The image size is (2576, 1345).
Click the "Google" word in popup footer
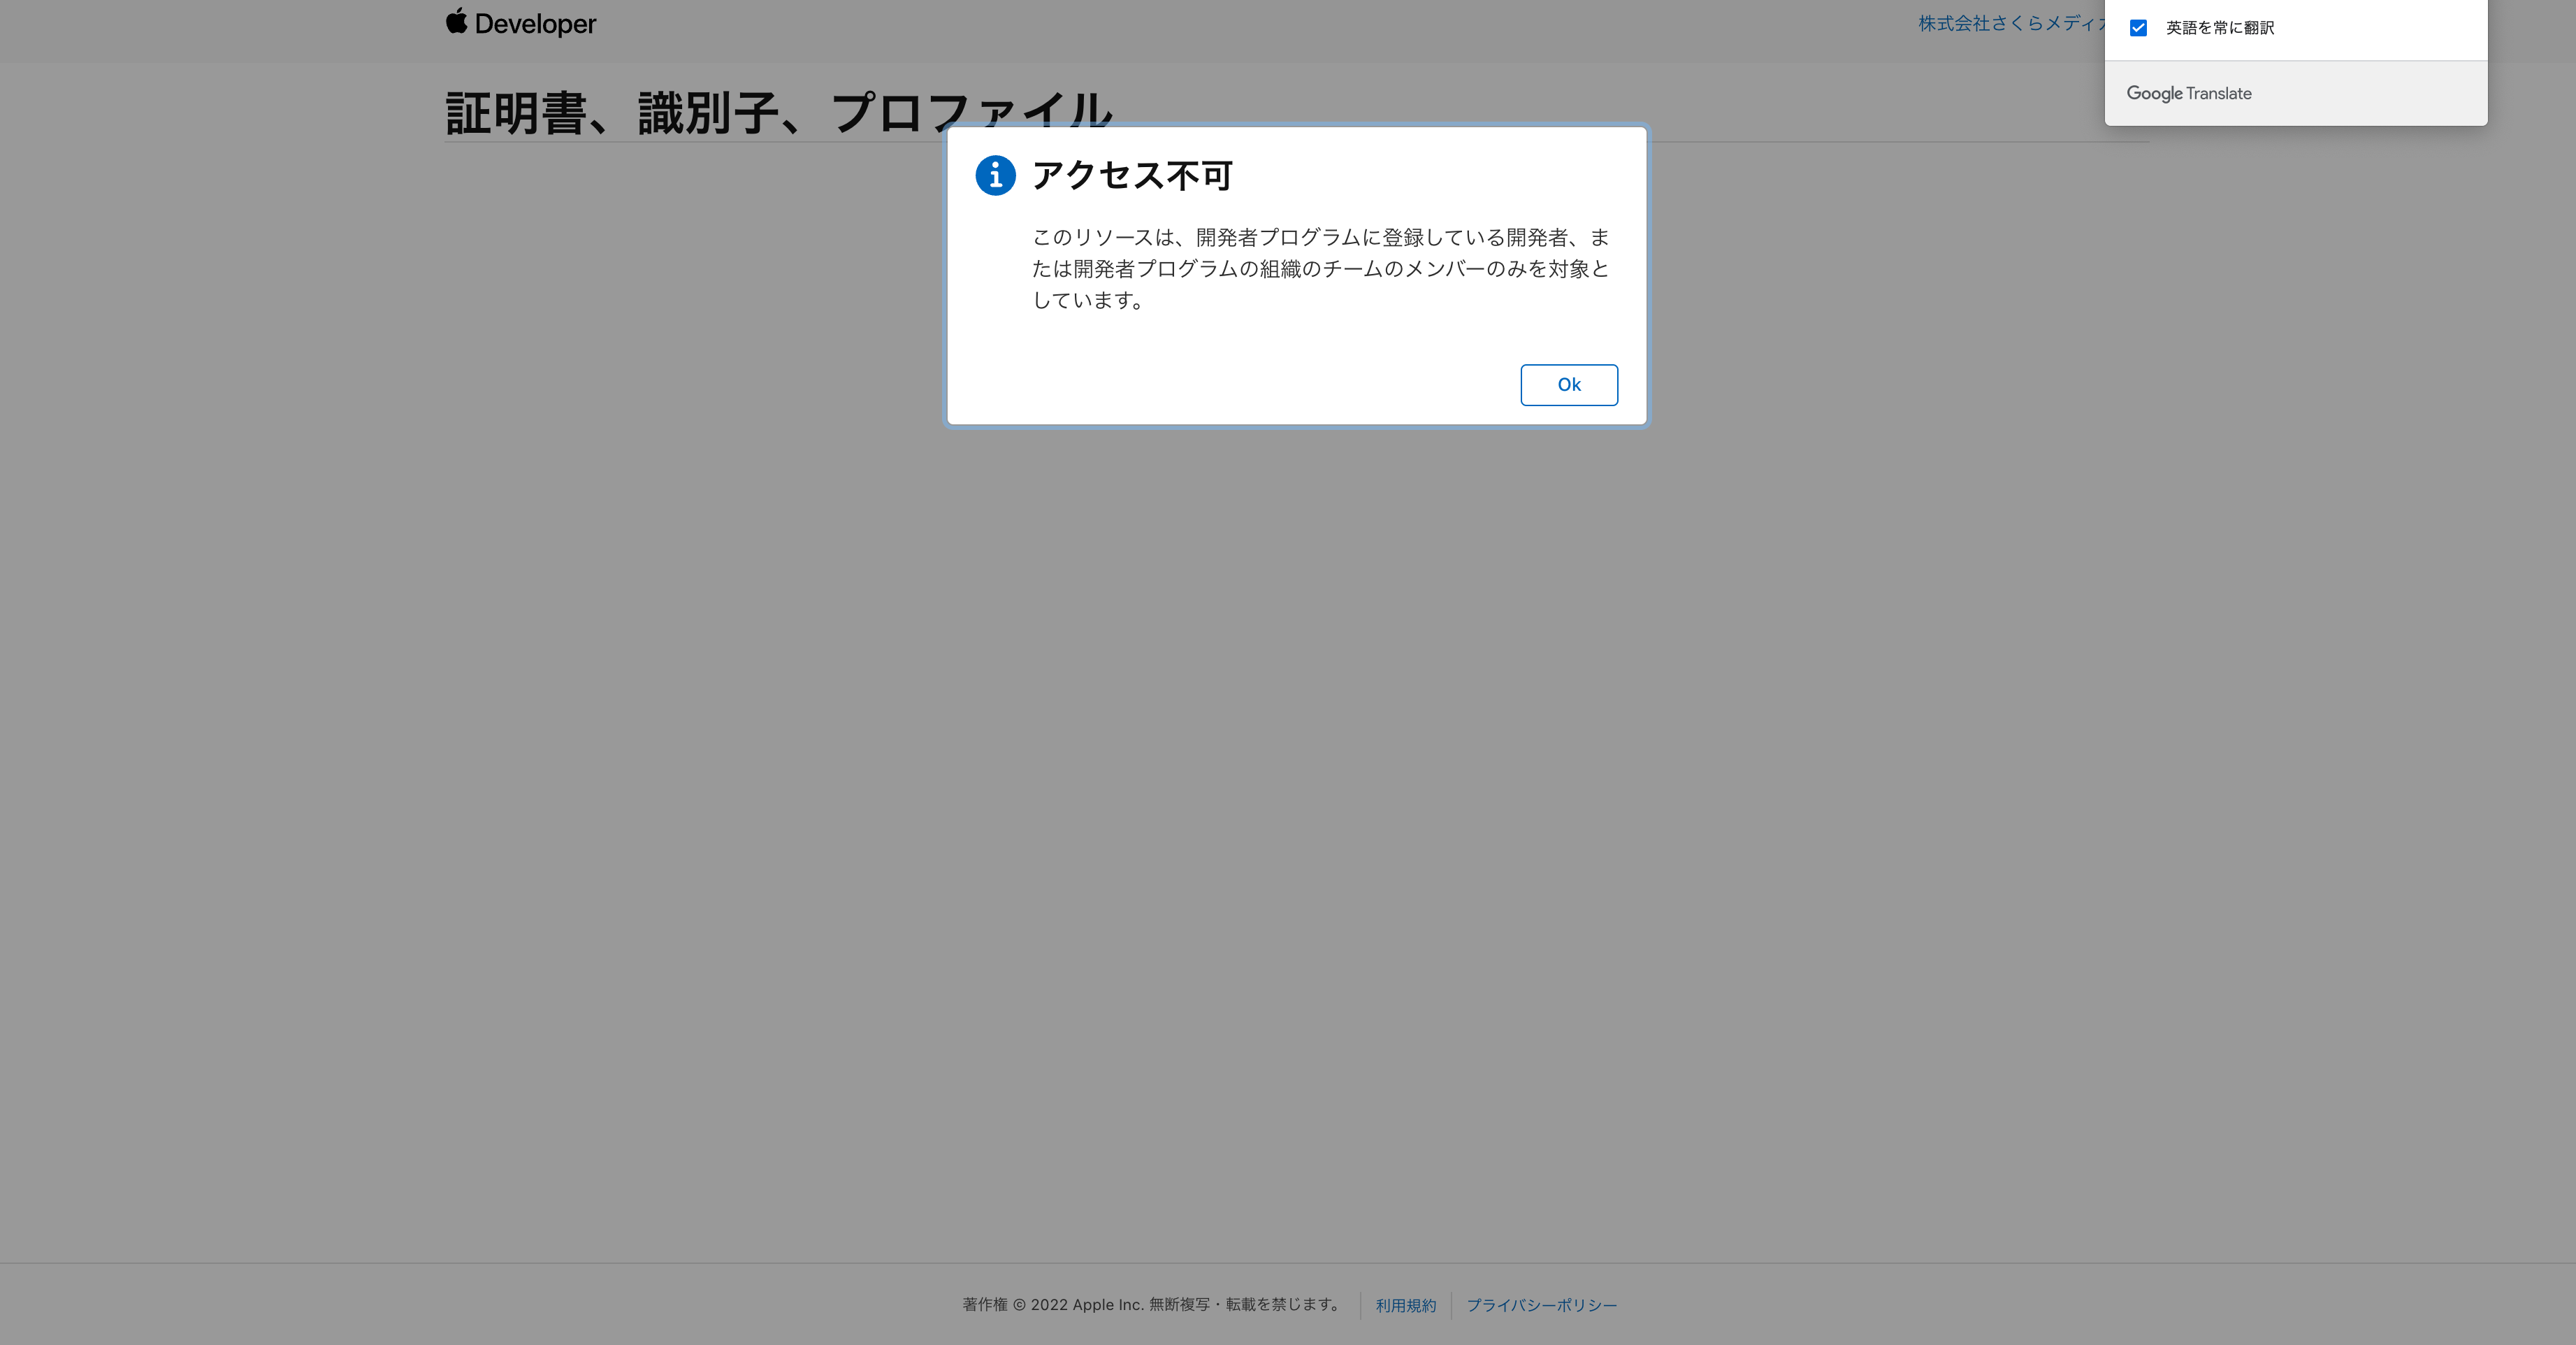[x=2154, y=93]
